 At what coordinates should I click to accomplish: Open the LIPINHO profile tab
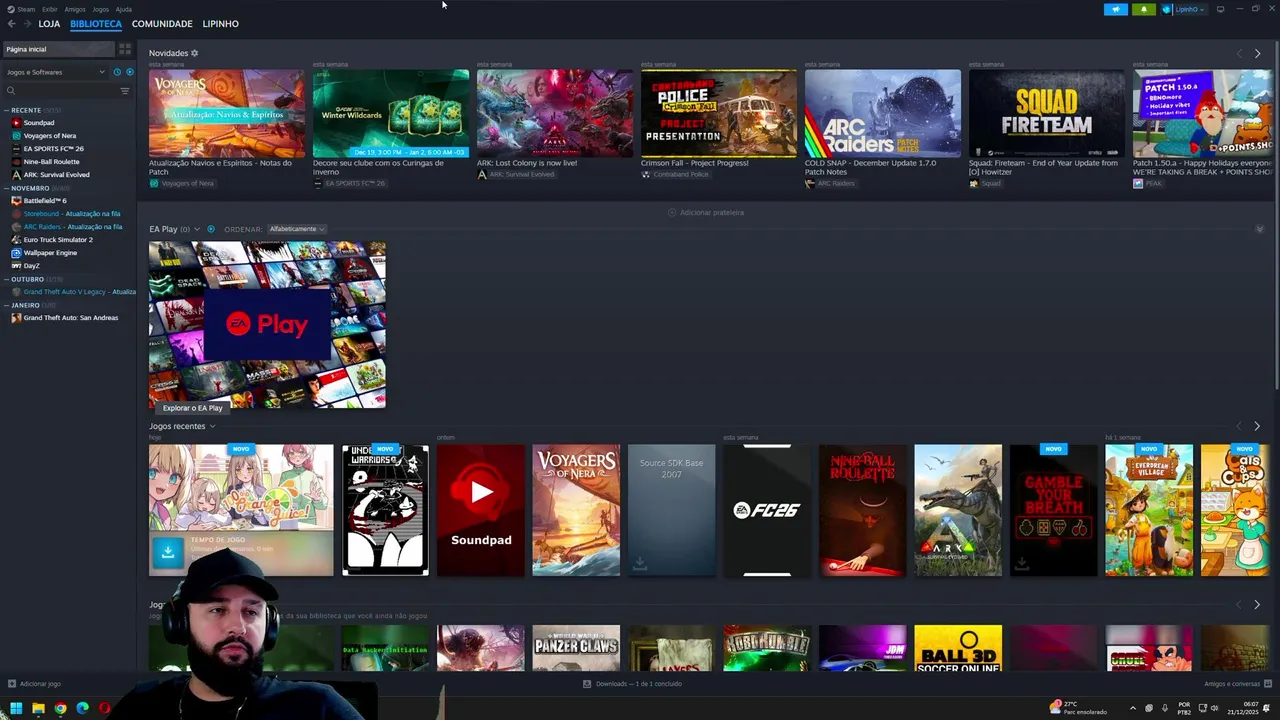click(220, 23)
